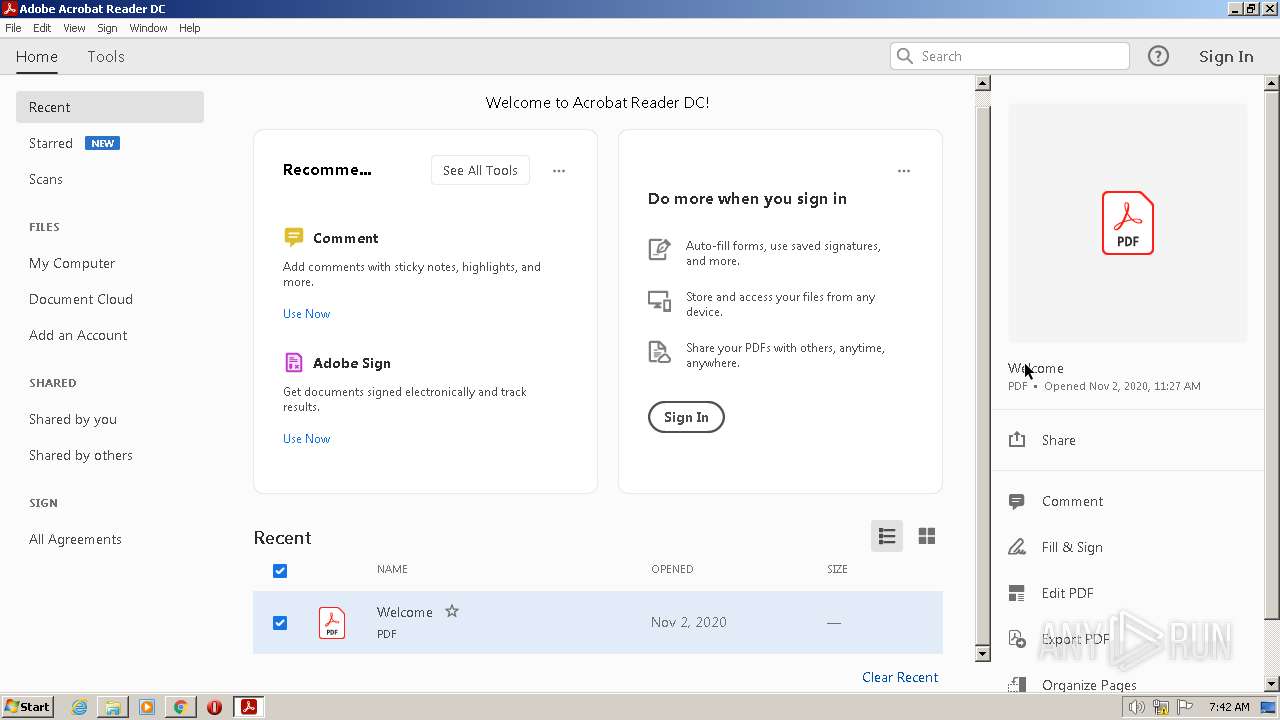The height and width of the screenshot is (720, 1280).
Task: Open the Window menu
Action: pyautogui.click(x=148, y=28)
